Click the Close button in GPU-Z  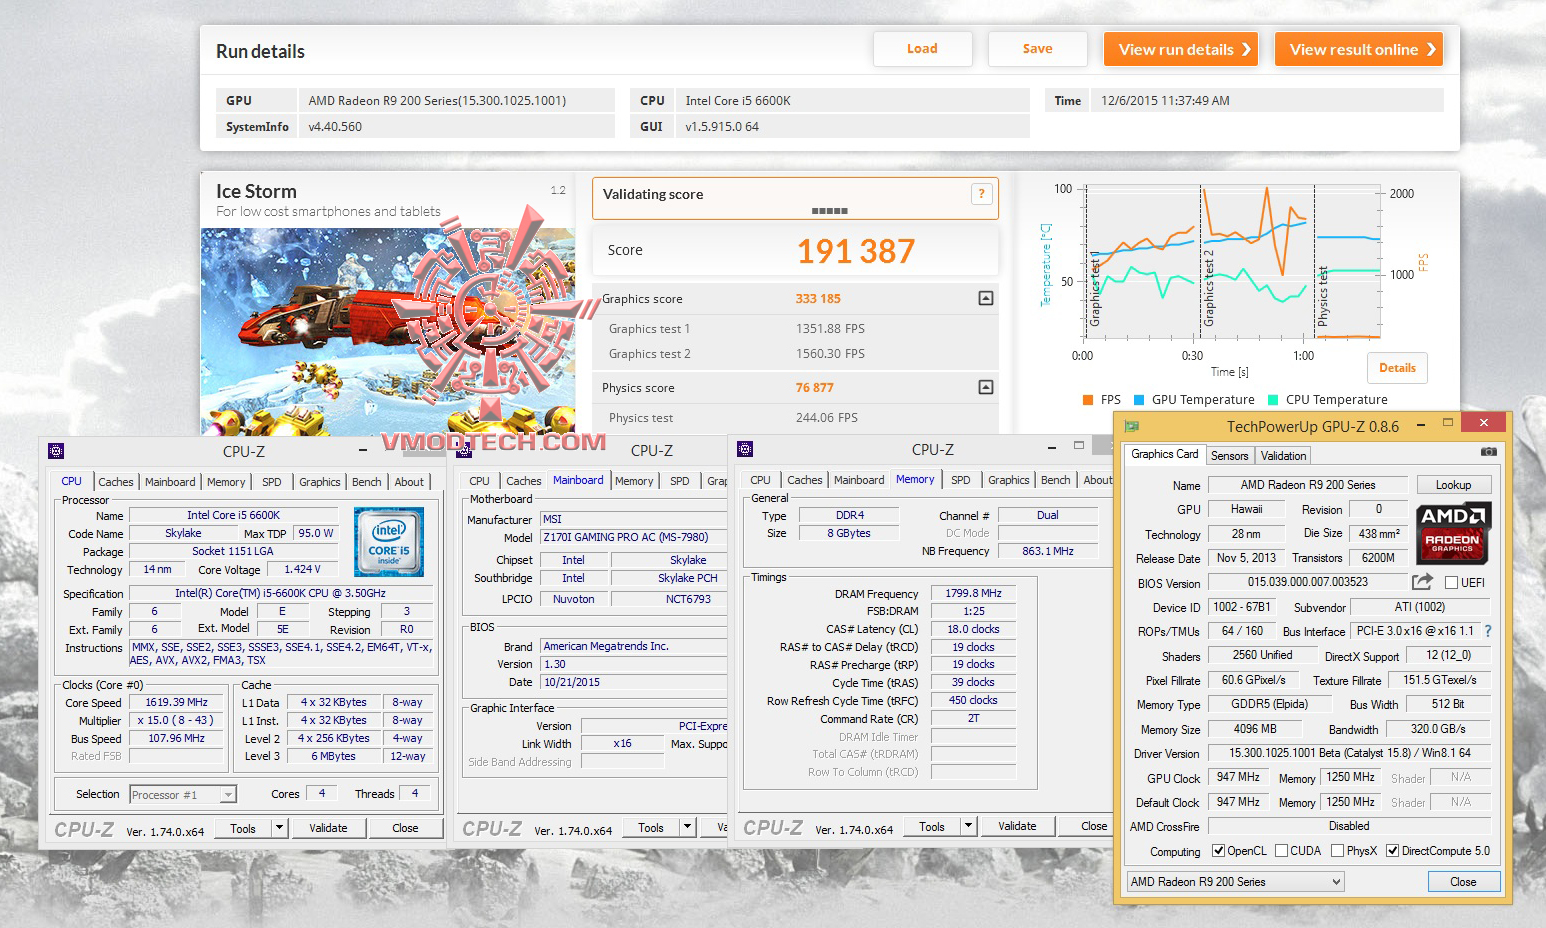click(x=1463, y=882)
